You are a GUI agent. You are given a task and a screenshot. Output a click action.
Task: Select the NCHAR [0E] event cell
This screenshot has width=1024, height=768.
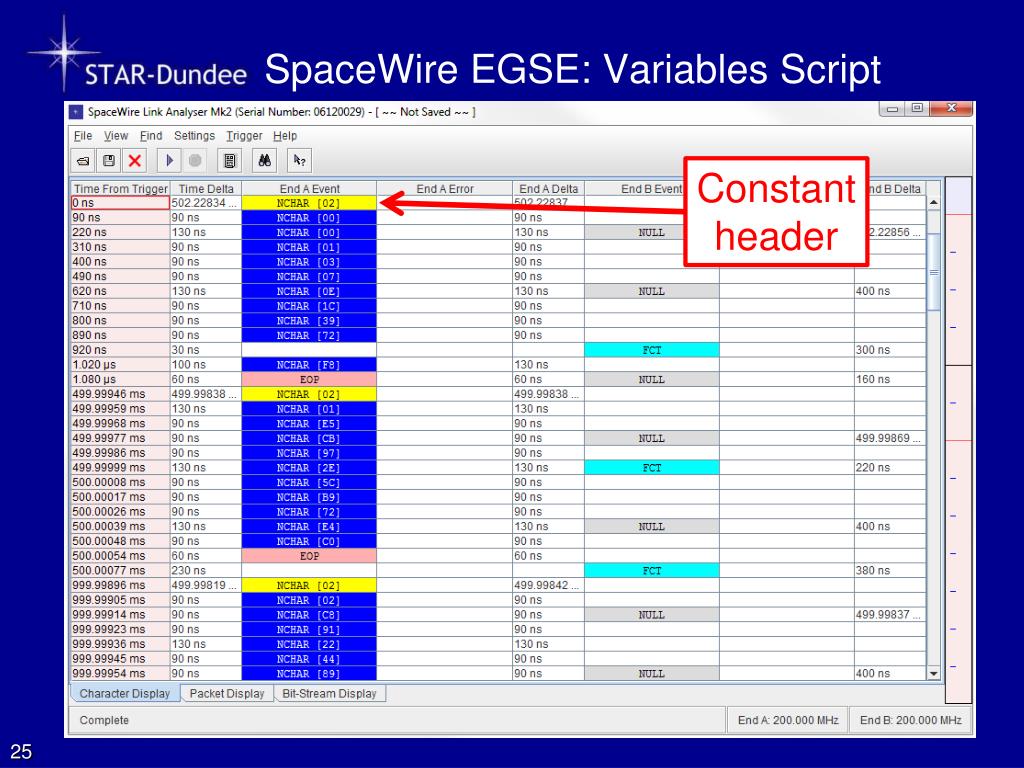coord(309,291)
